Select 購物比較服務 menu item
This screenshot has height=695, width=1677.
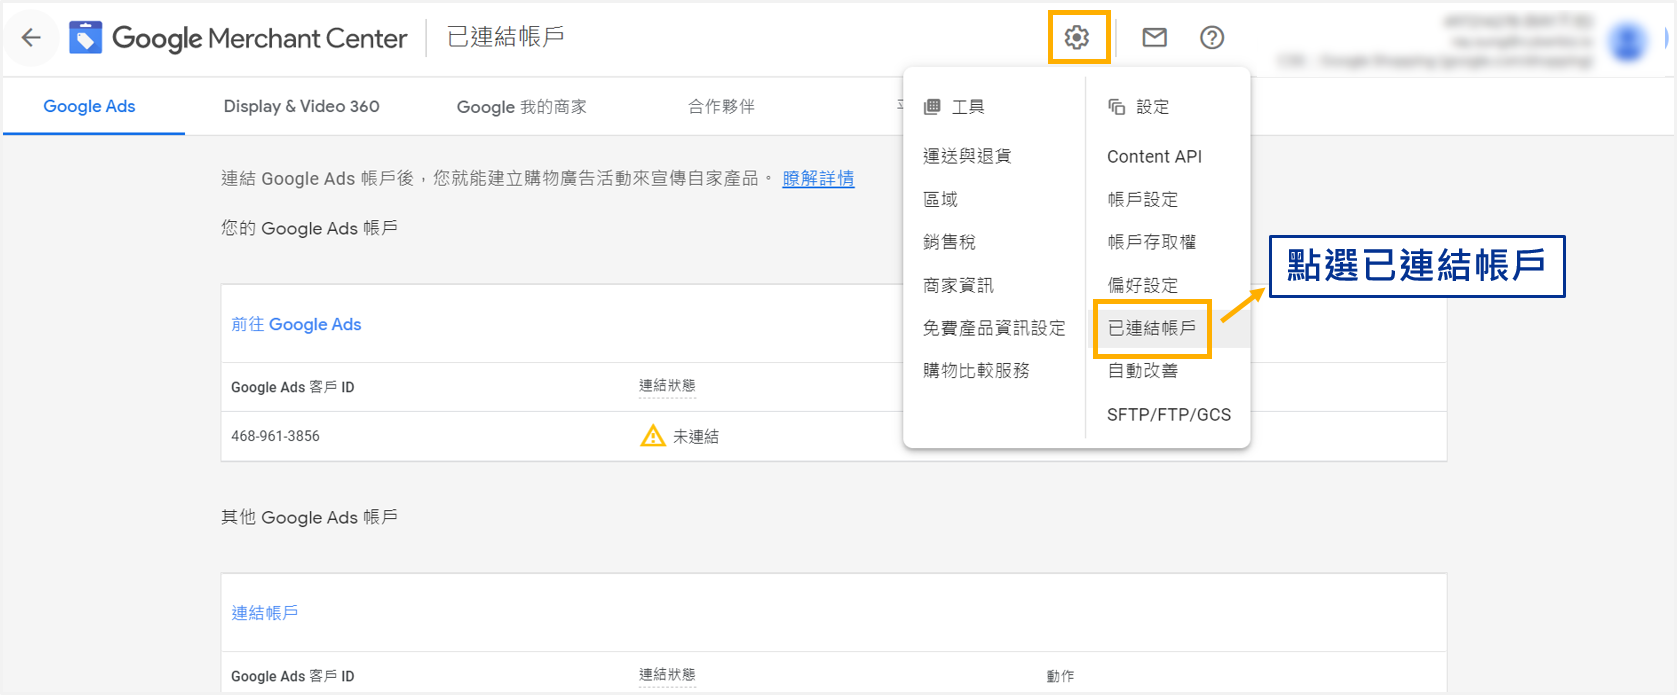pyautogui.click(x=976, y=371)
